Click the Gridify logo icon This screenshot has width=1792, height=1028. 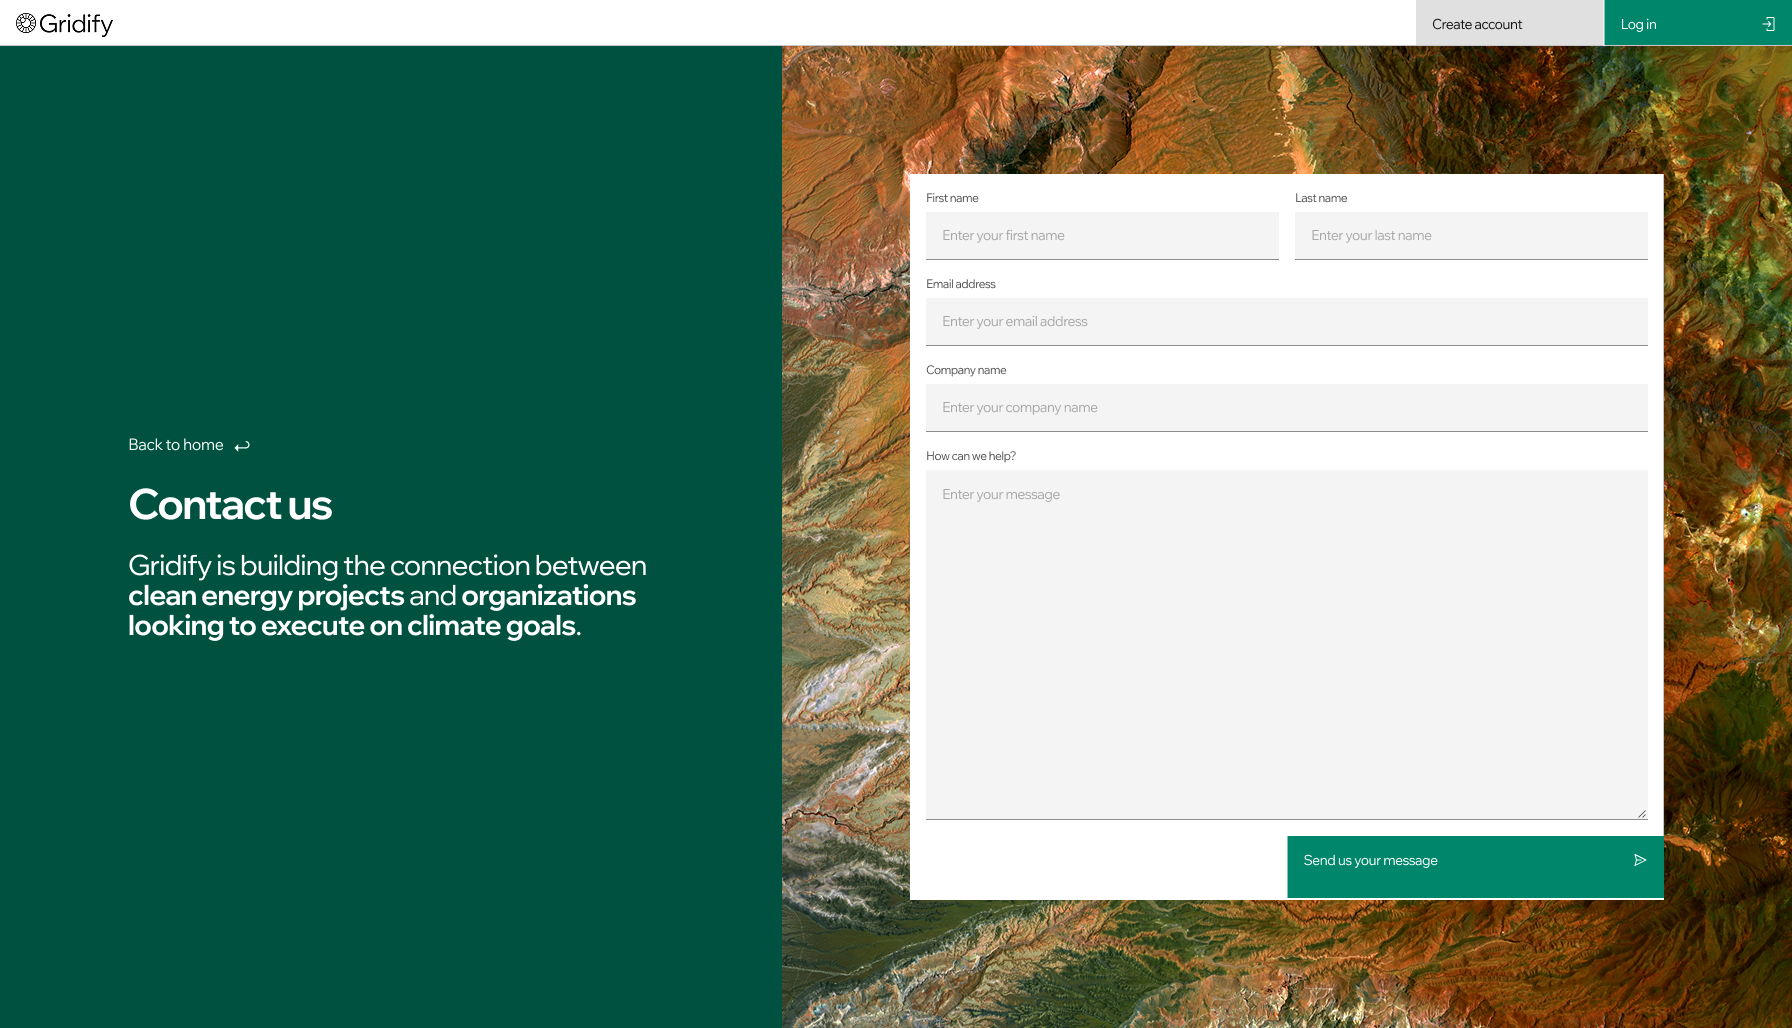click(26, 23)
